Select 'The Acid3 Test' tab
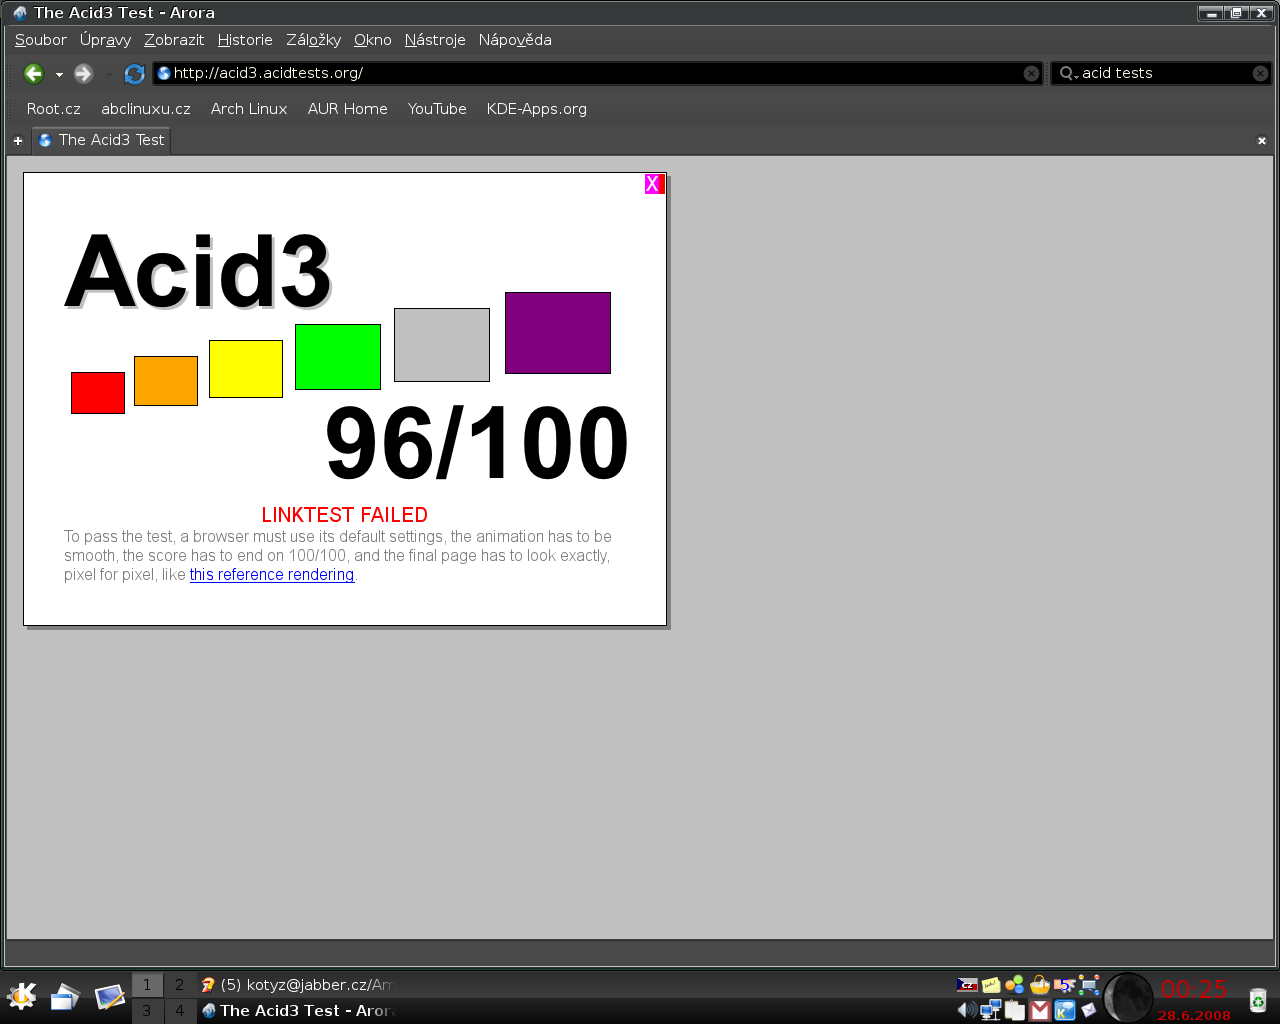1280x1024 pixels. (101, 141)
